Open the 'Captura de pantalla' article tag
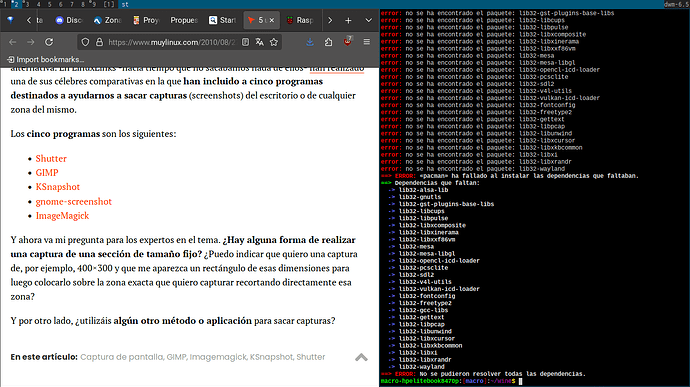 (121, 357)
